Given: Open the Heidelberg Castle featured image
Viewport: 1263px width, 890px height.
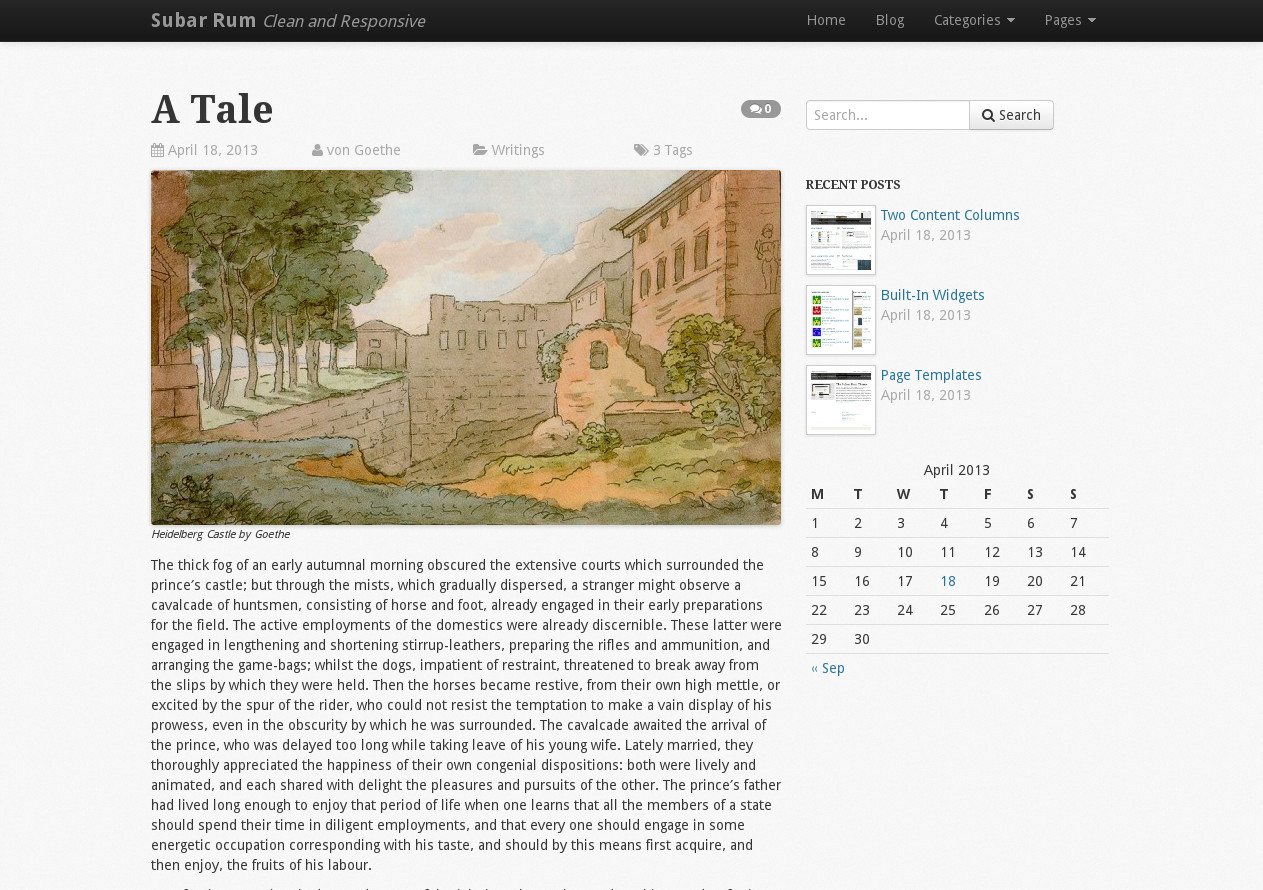Looking at the screenshot, I should click(466, 347).
